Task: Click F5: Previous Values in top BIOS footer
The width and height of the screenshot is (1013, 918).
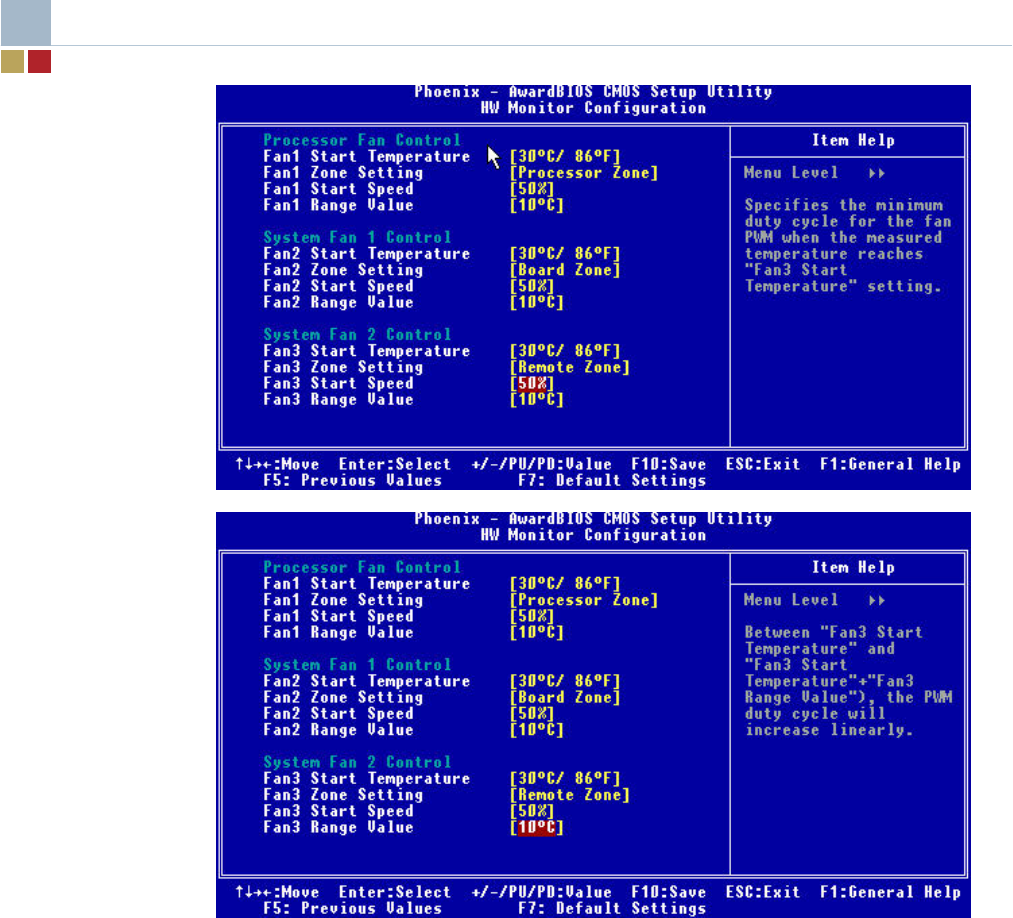Action: click(x=352, y=480)
